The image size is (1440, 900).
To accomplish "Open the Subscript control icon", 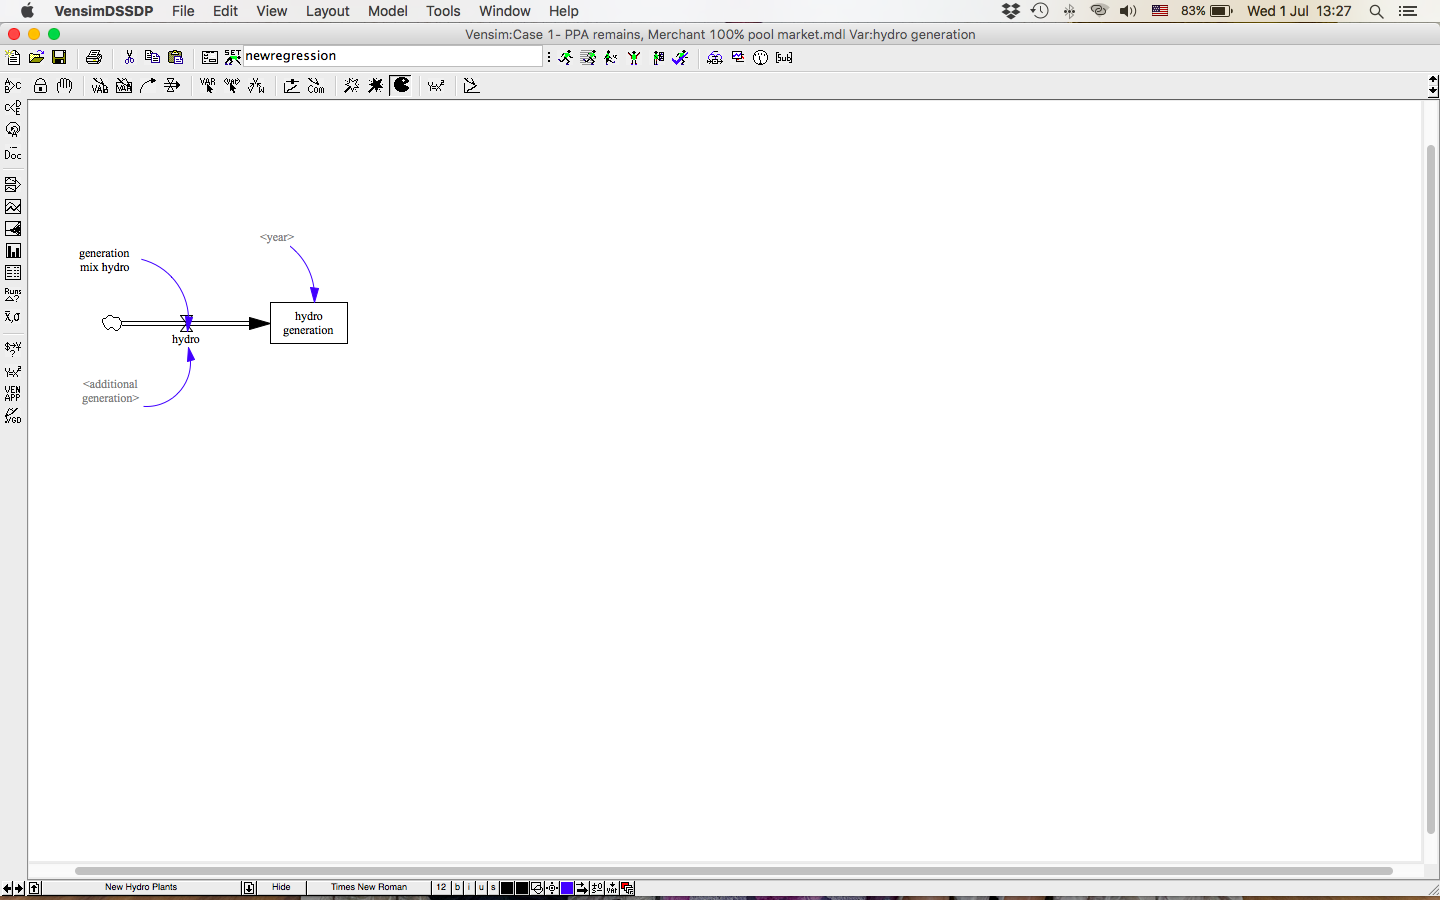I will (x=784, y=58).
